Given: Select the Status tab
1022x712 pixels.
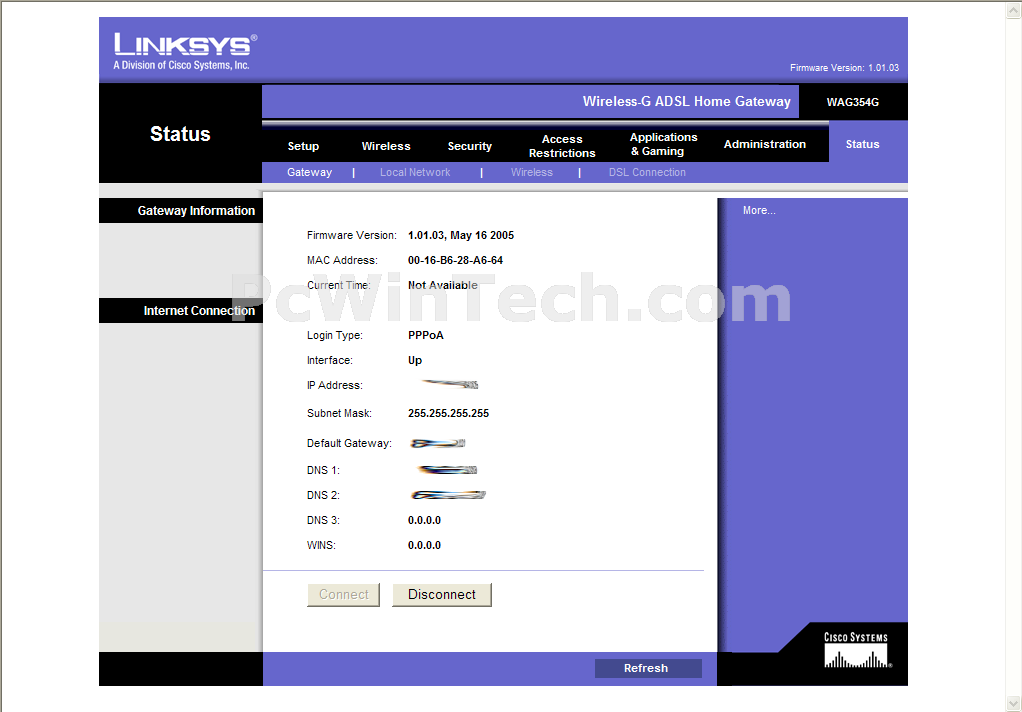Looking at the screenshot, I should [862, 144].
